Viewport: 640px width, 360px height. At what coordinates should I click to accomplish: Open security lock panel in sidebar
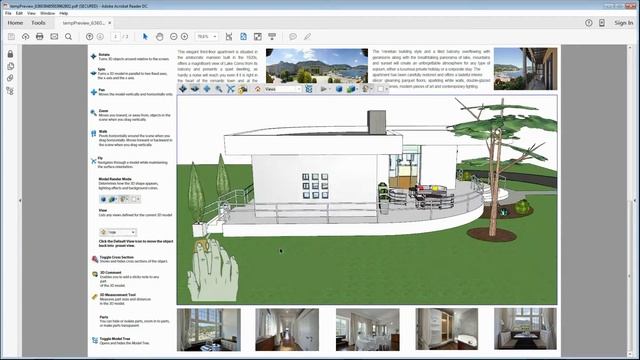coord(10,54)
